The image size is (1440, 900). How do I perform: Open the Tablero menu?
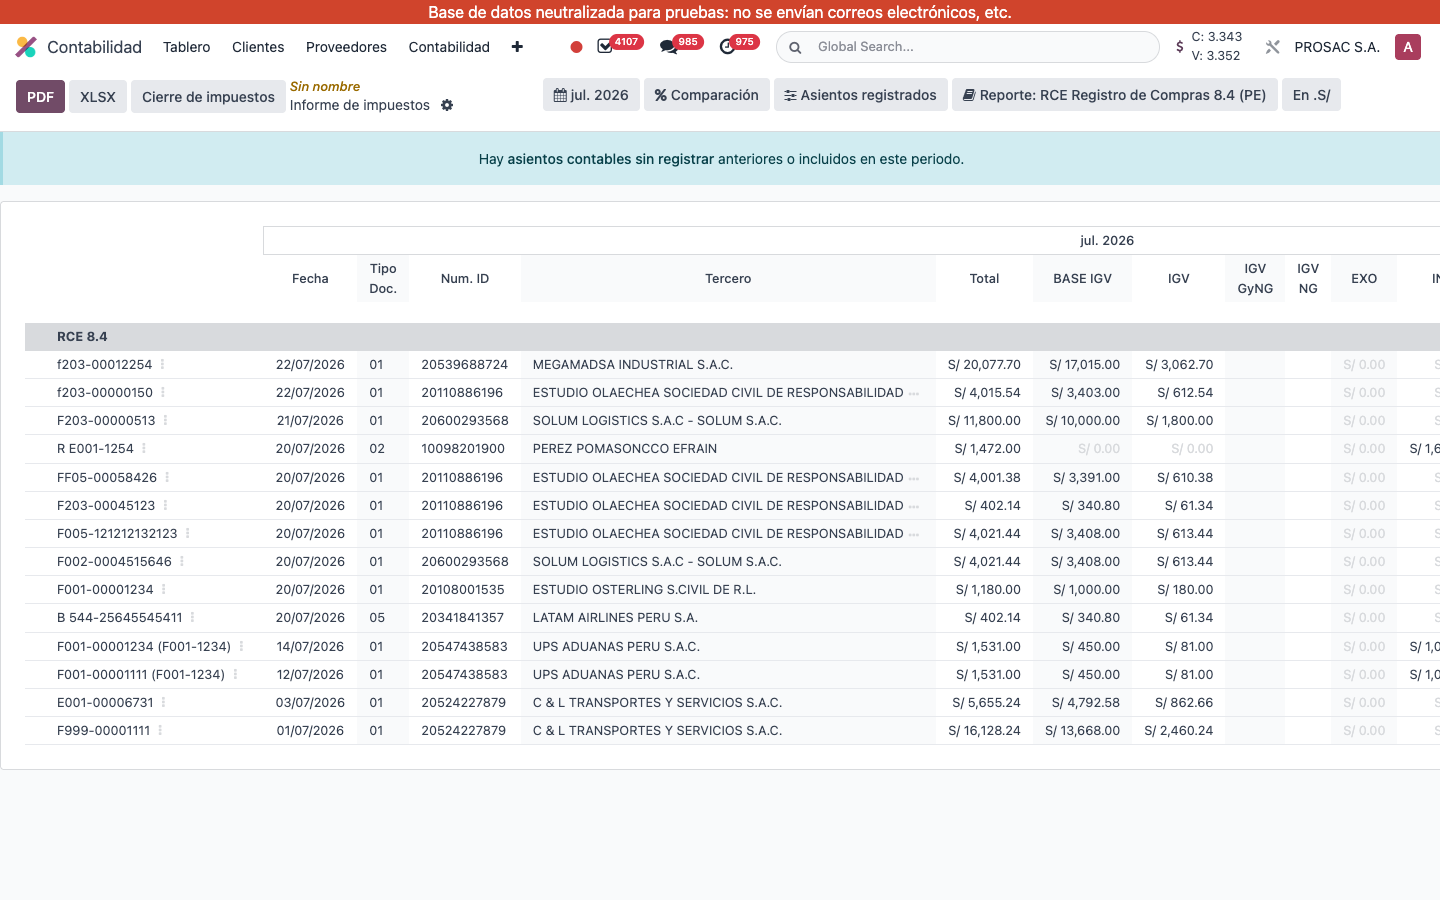tap(187, 47)
